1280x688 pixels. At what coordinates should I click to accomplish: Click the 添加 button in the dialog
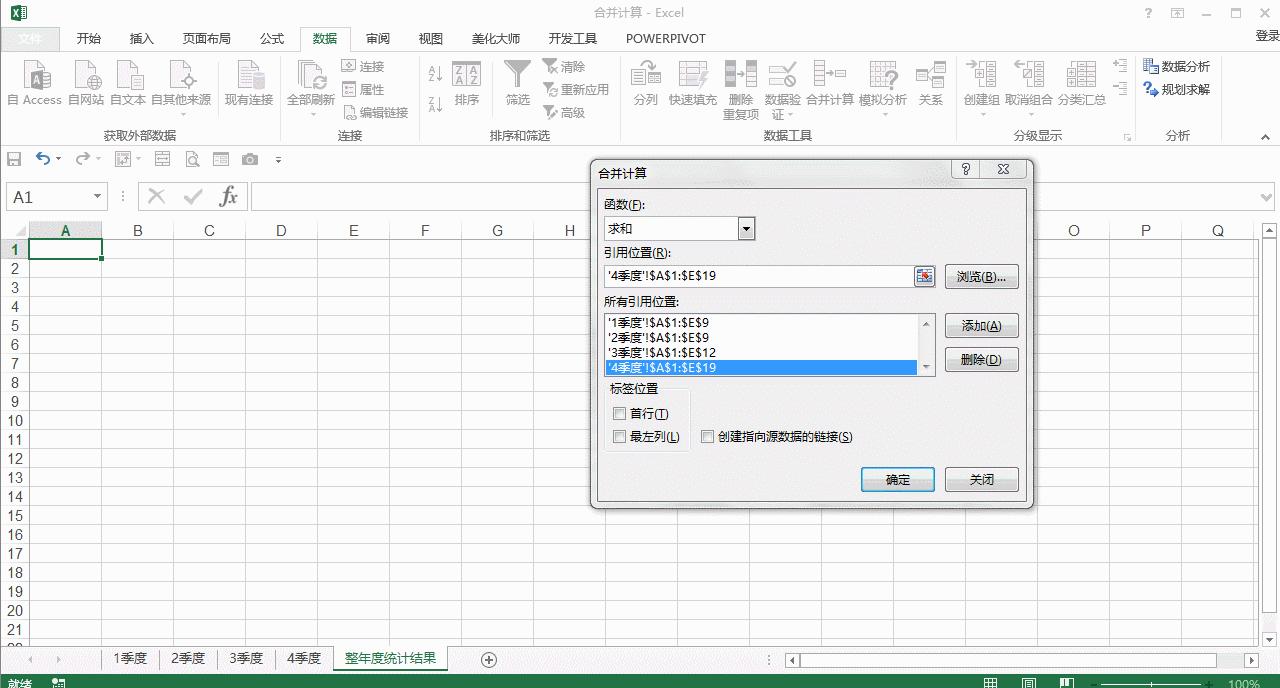(x=981, y=325)
